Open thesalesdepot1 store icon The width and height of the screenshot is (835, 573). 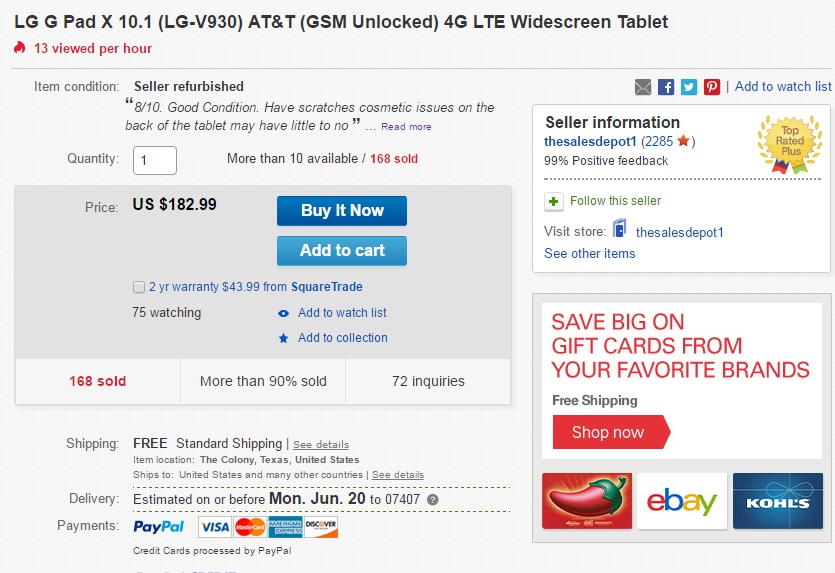[x=620, y=229]
